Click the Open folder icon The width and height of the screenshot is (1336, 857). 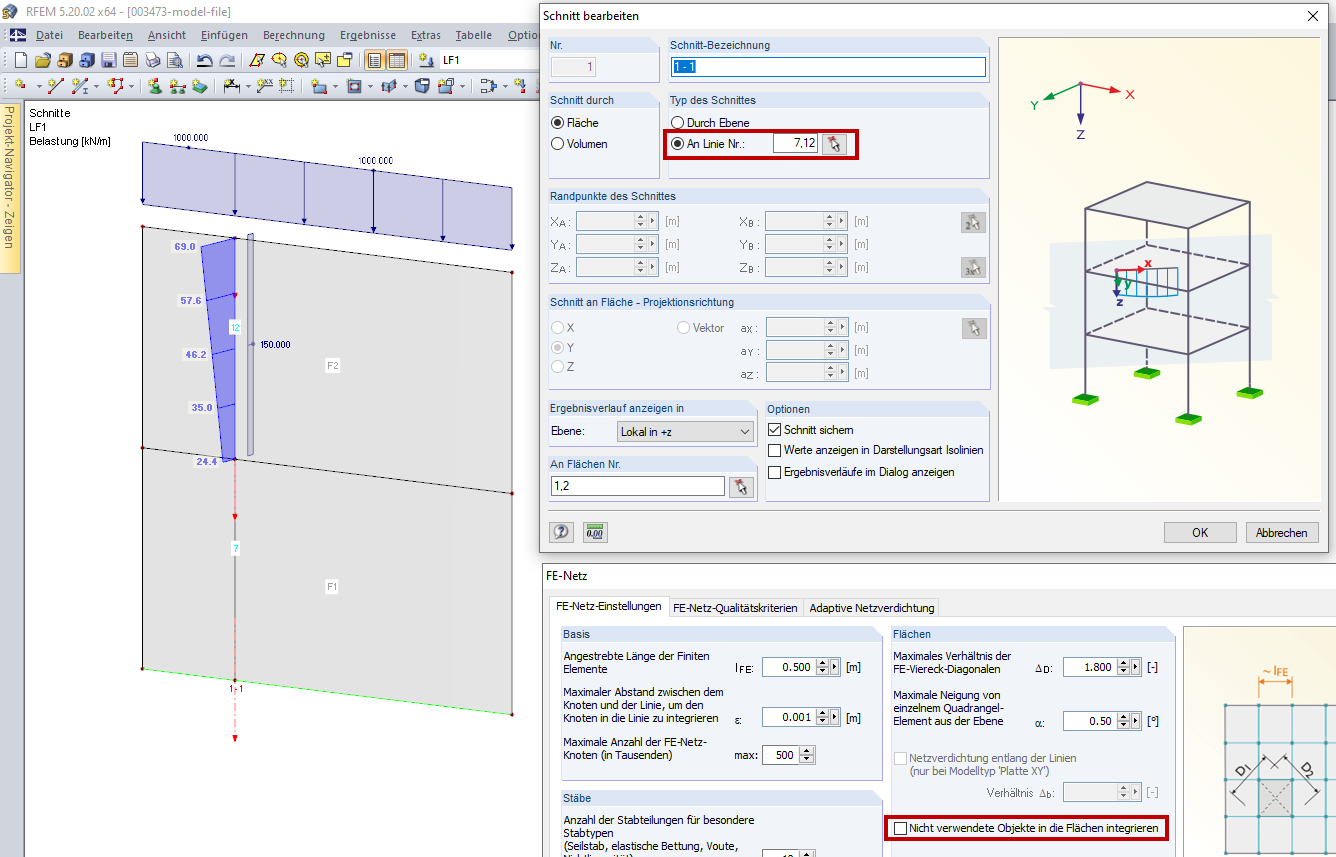(42, 60)
